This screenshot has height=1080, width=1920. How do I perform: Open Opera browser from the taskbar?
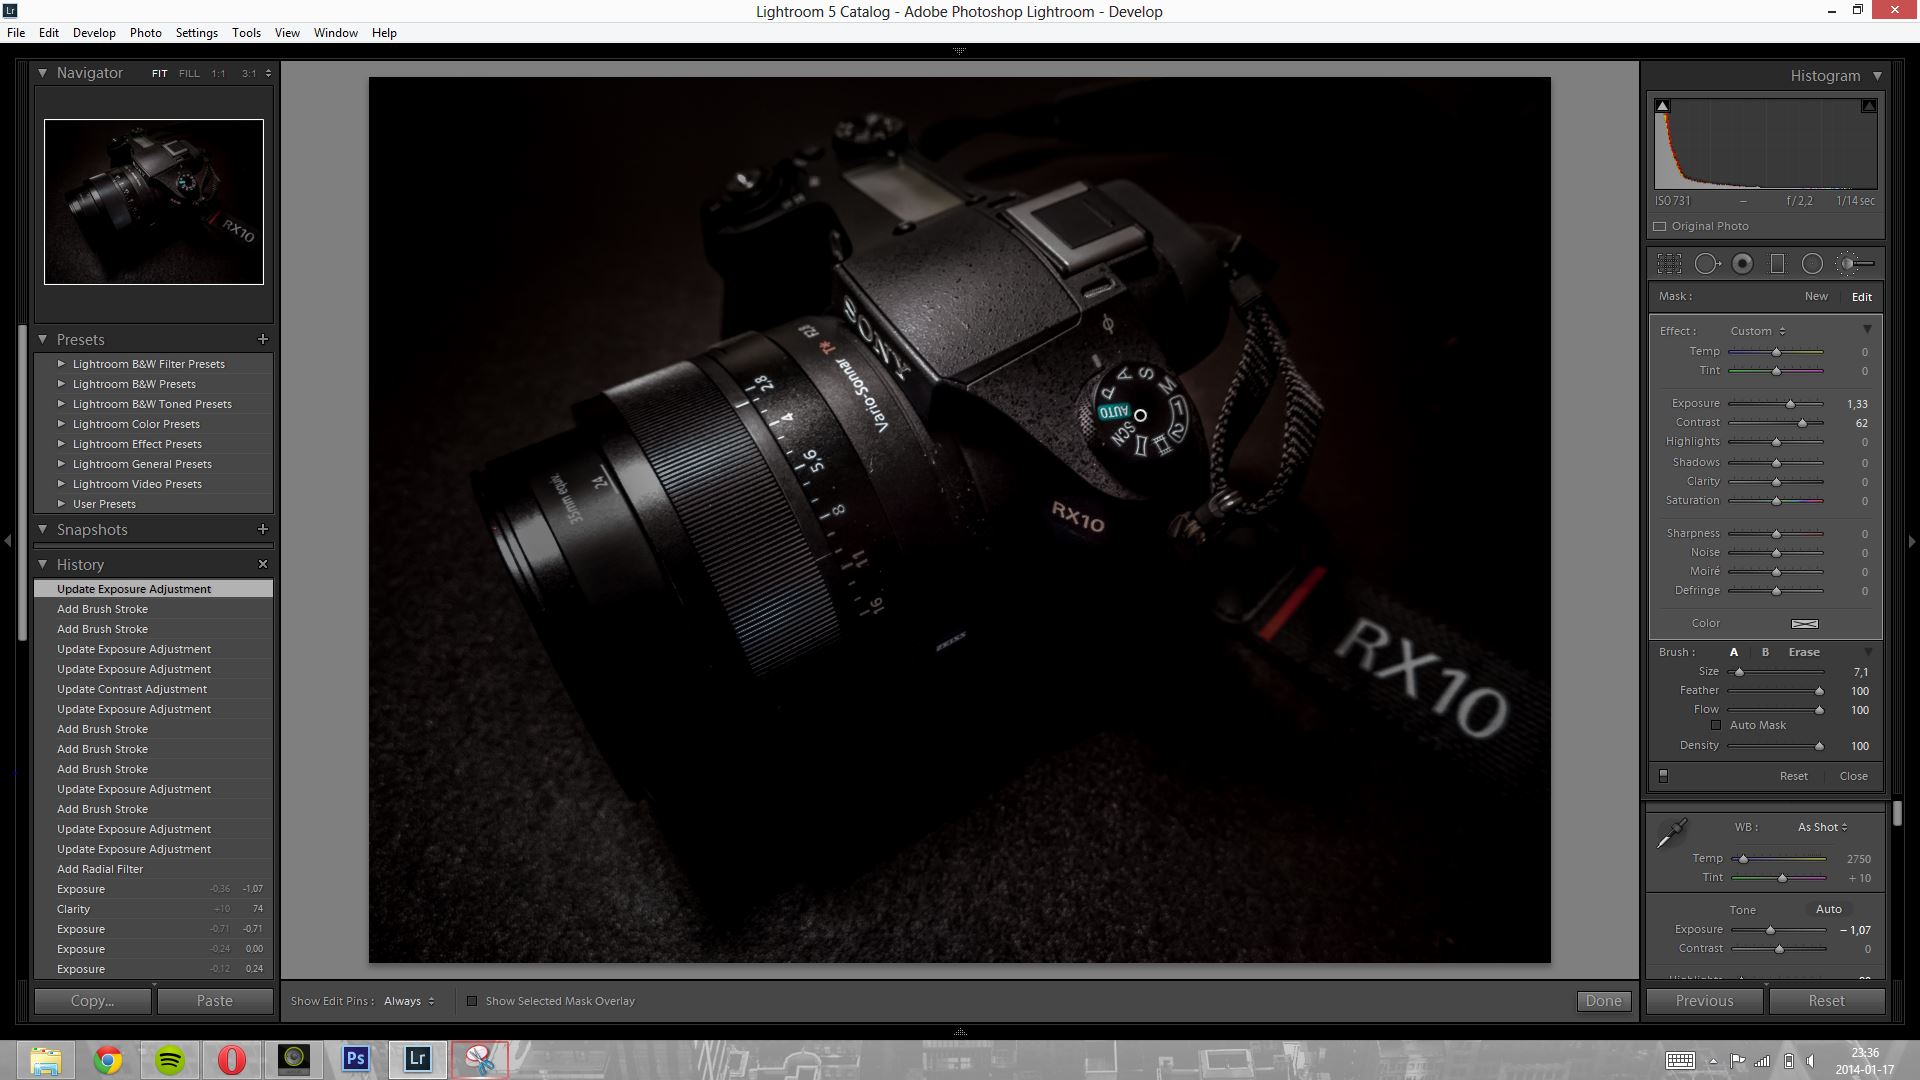[231, 1059]
